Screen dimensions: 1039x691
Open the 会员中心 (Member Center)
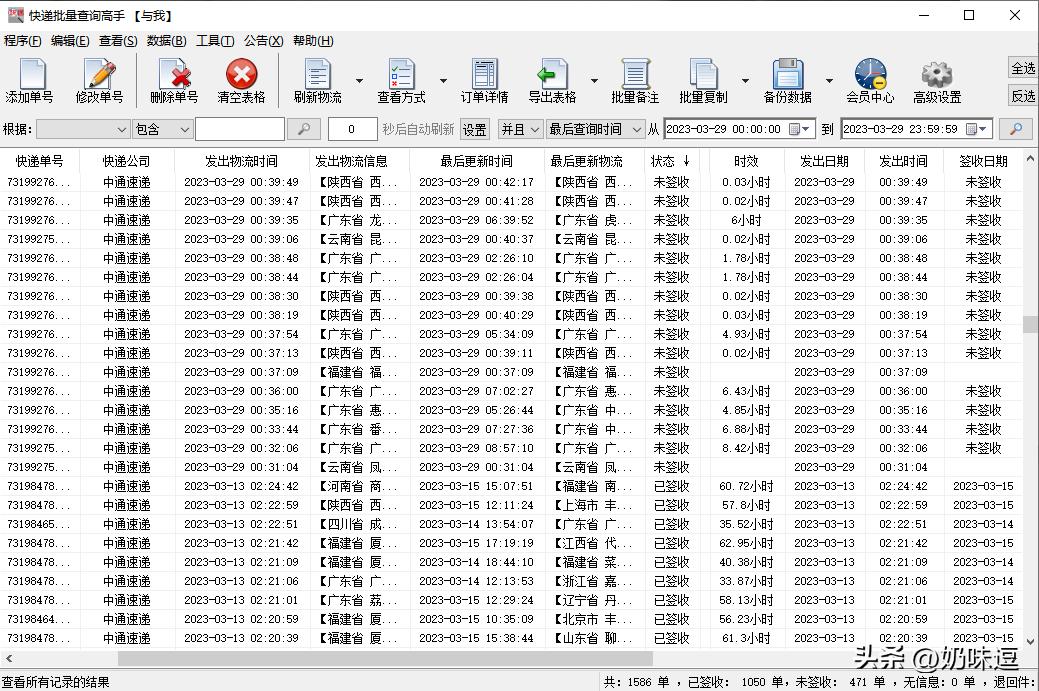pos(869,80)
